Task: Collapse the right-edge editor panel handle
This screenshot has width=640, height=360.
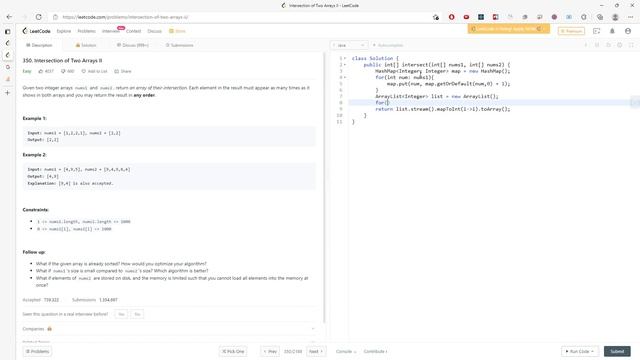Action: [636, 102]
